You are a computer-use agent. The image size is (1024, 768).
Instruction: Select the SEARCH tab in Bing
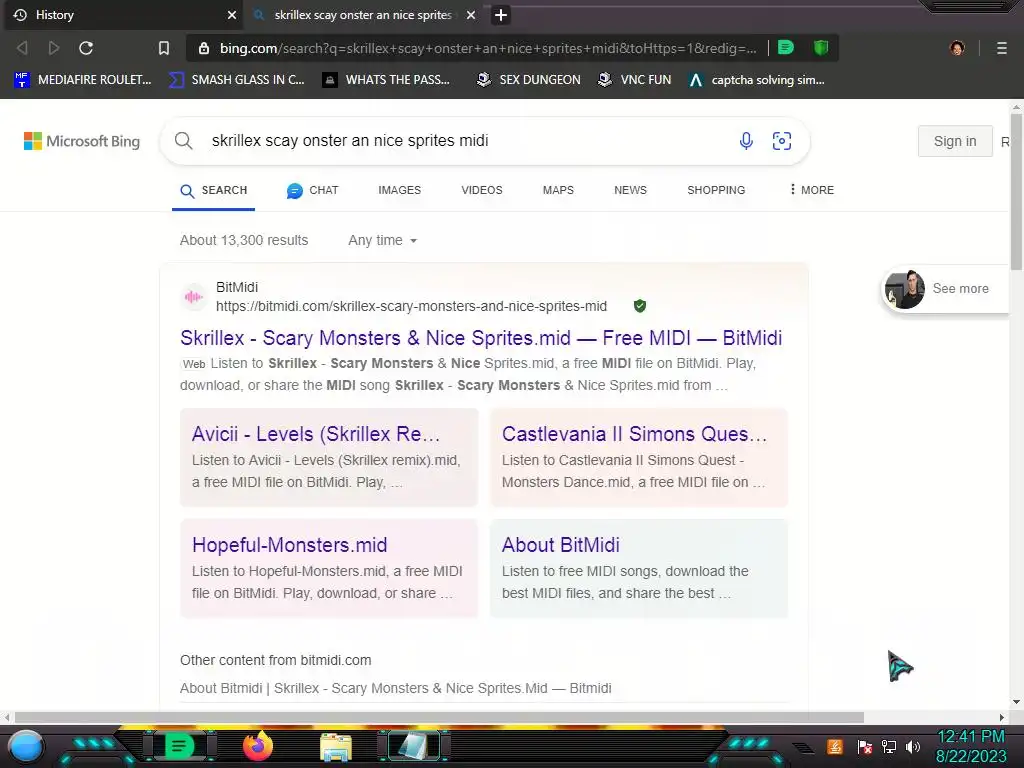coord(214,190)
